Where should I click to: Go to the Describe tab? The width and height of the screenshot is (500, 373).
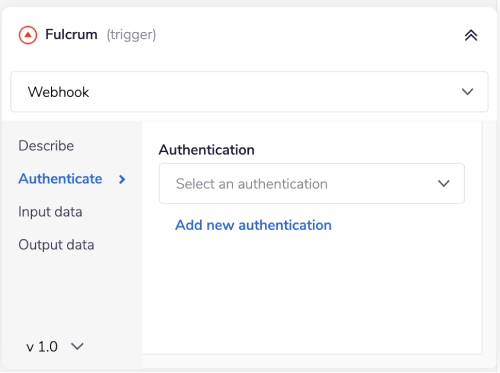point(46,146)
